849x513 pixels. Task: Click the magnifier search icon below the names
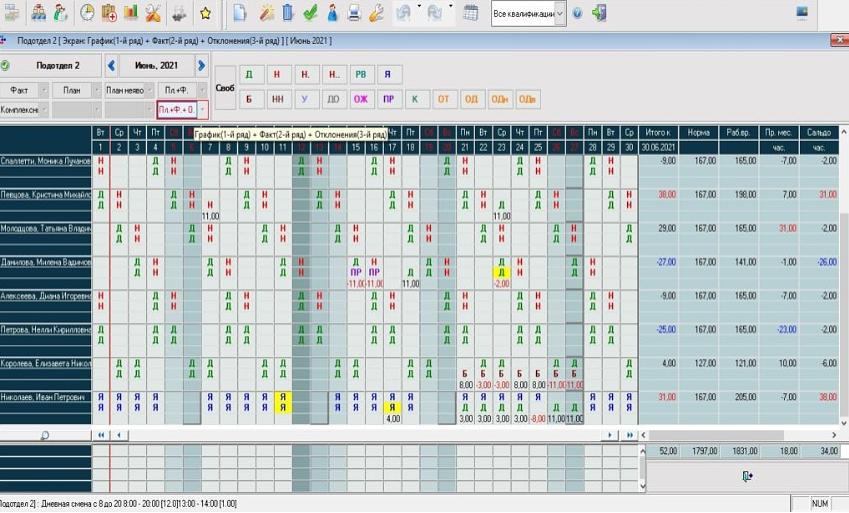[45, 436]
